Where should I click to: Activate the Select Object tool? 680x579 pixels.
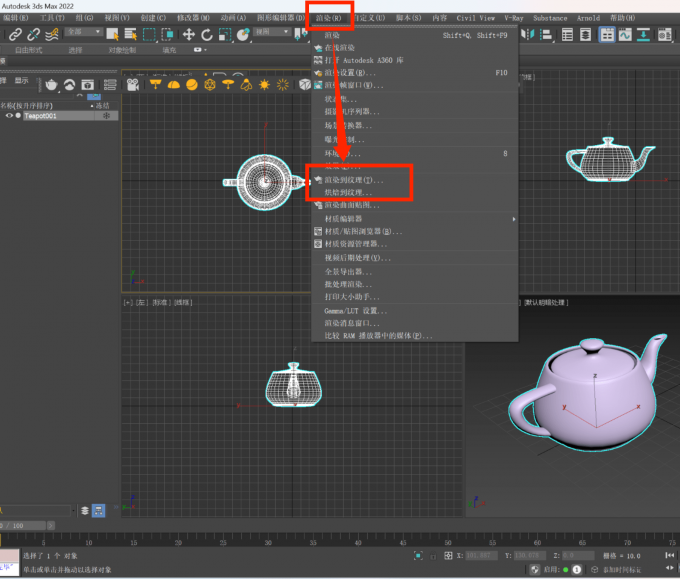(113, 34)
